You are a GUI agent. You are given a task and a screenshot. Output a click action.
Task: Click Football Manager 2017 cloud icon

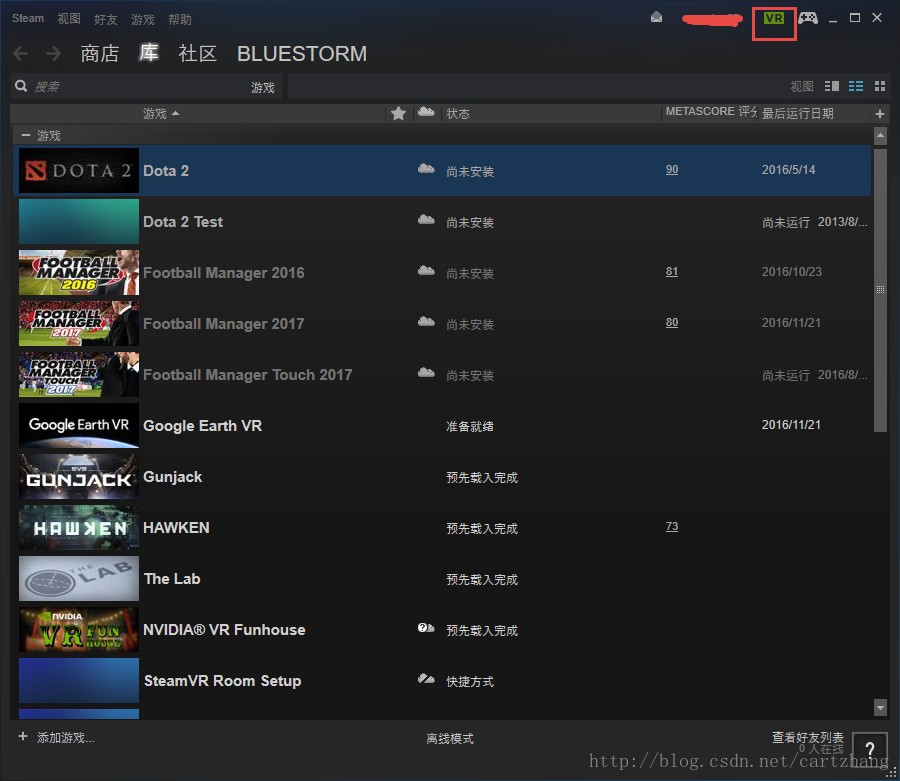point(426,322)
